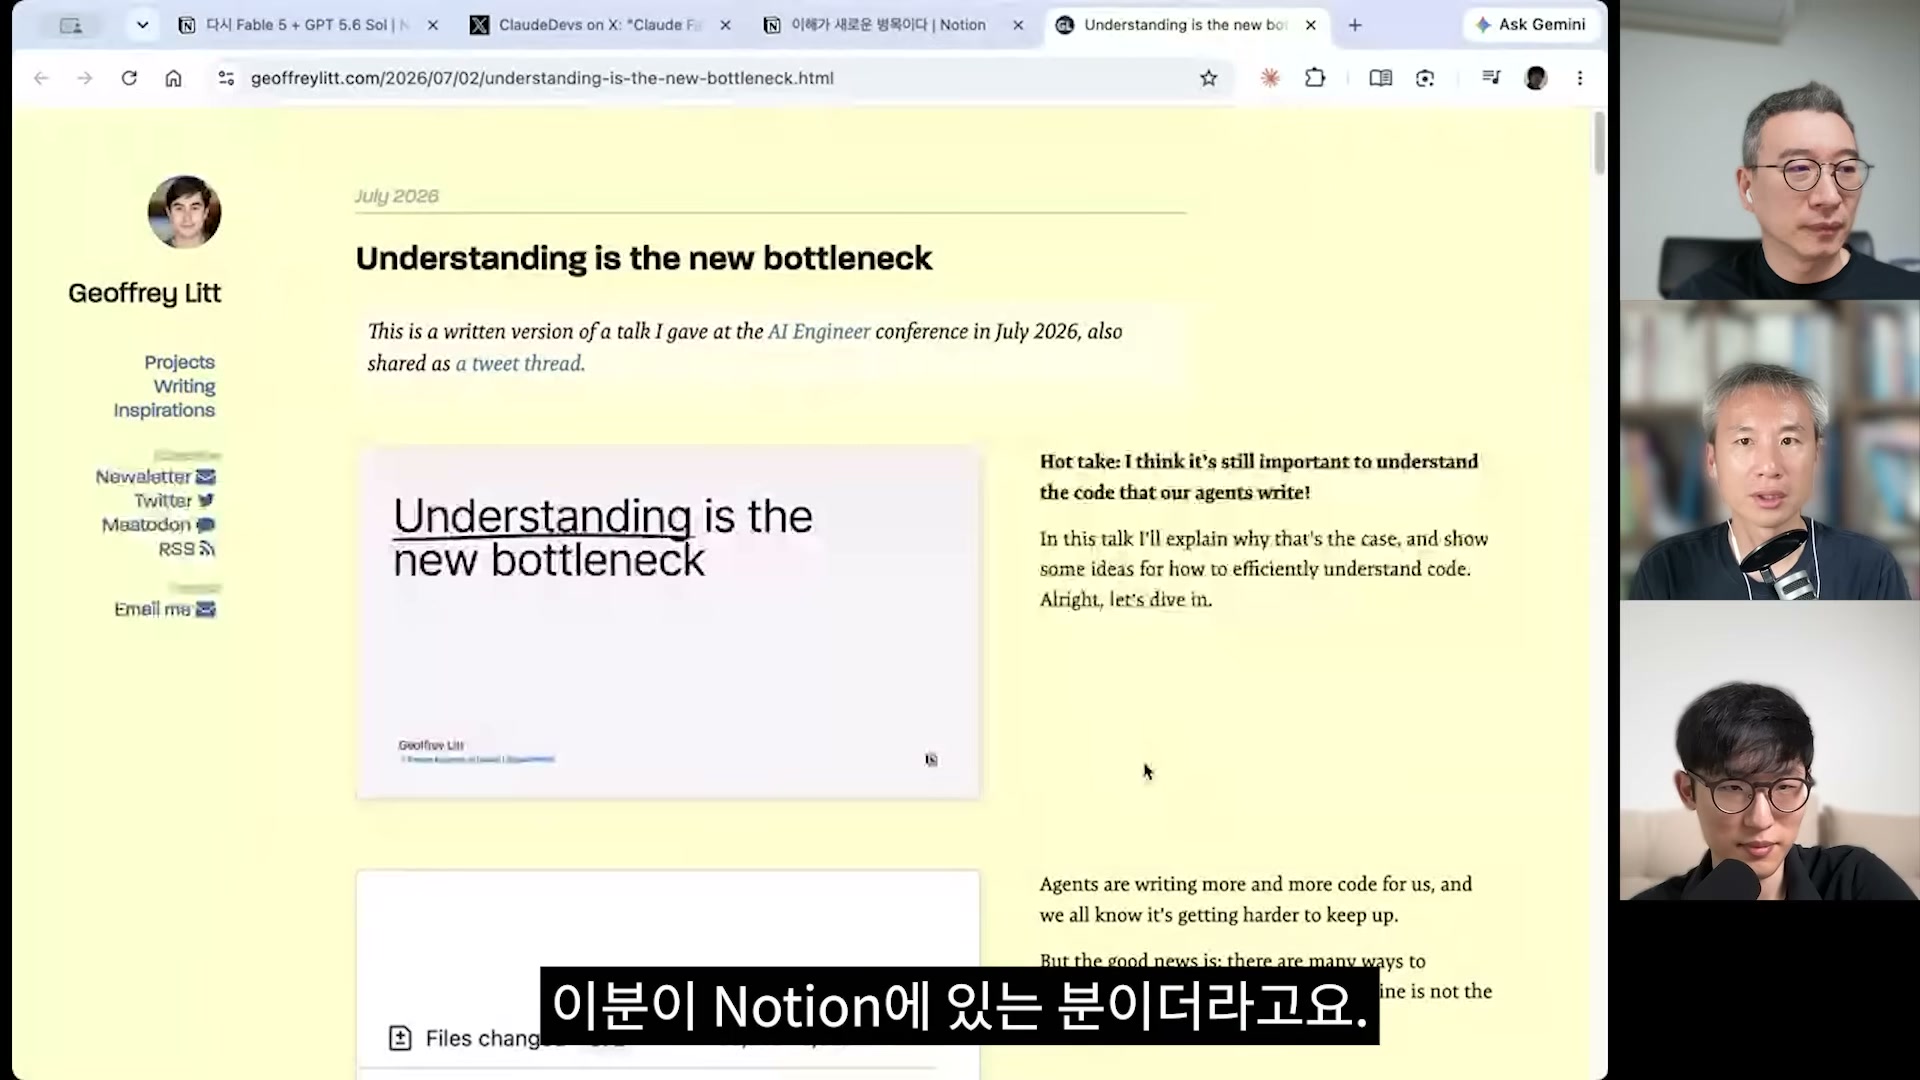Viewport: 1920px width, 1080px height.
Task: View site information icon in address bar
Action: [226, 78]
